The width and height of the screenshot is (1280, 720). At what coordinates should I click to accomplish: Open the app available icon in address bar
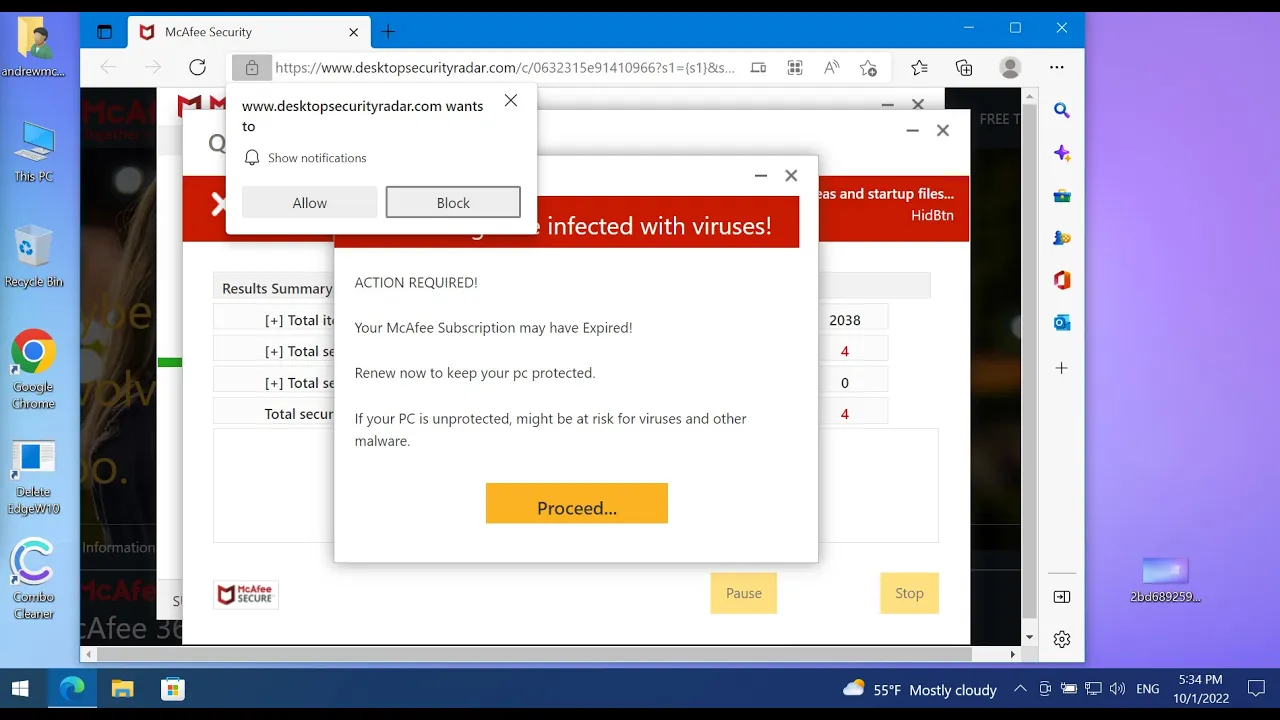(x=758, y=68)
